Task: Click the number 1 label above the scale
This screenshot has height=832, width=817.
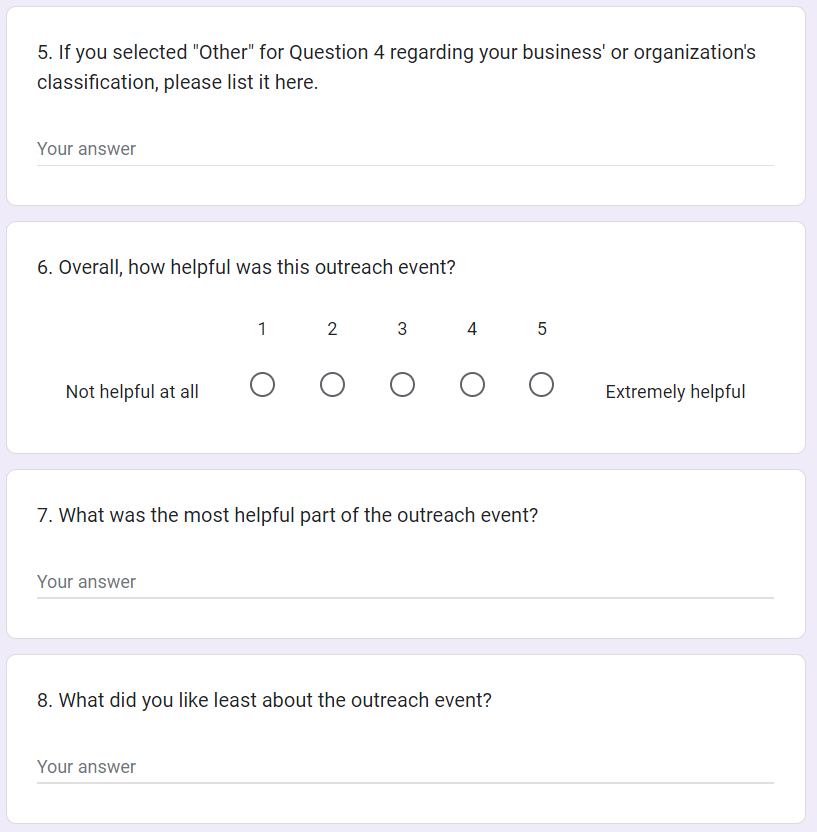Action: click(262, 329)
